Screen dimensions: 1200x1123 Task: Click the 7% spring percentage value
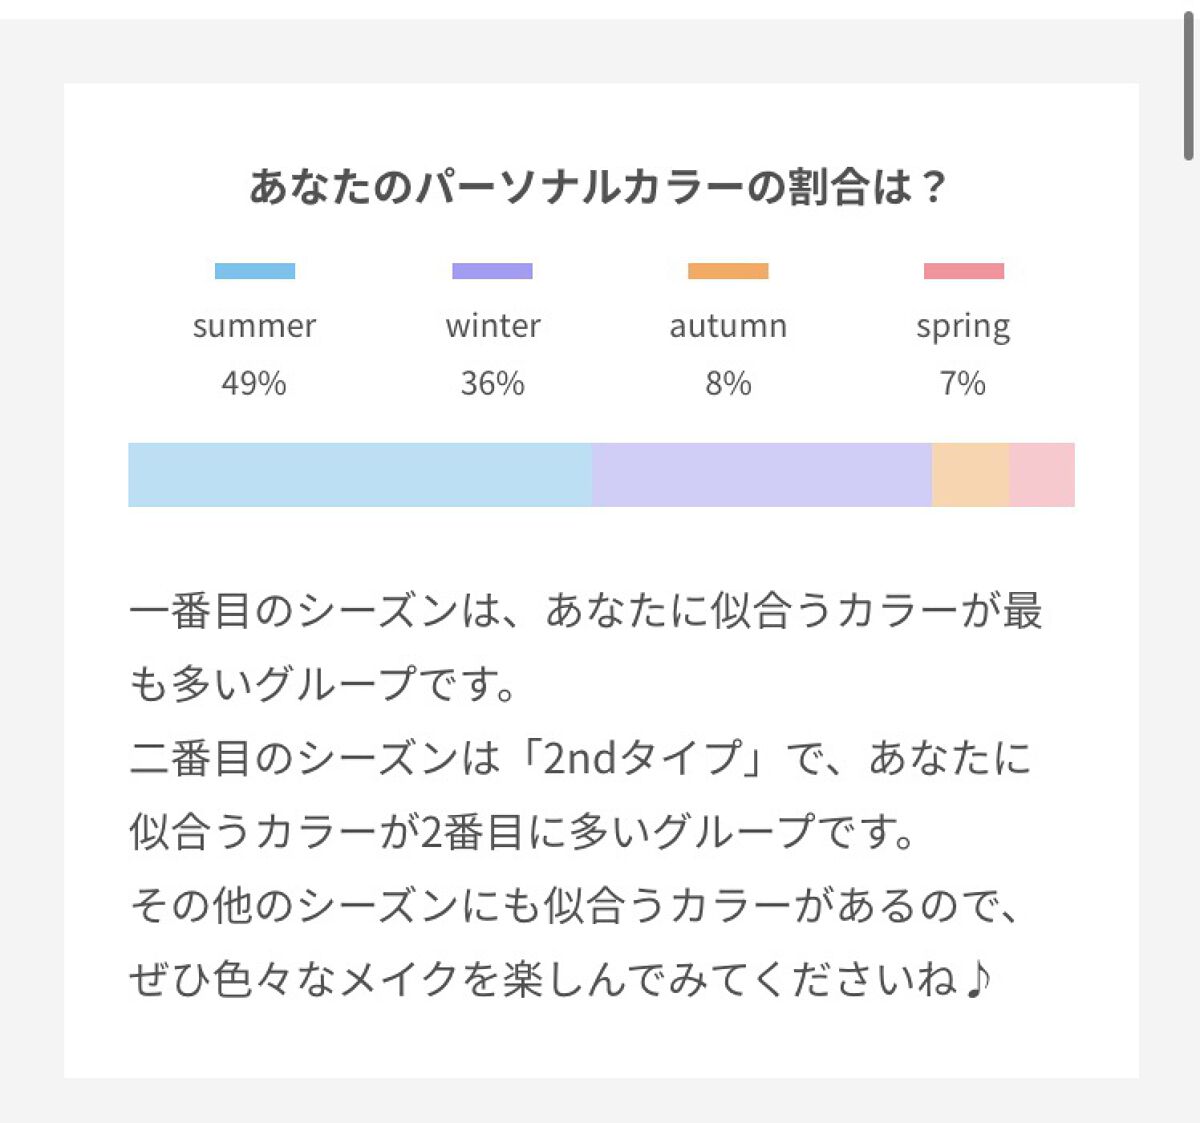(963, 383)
